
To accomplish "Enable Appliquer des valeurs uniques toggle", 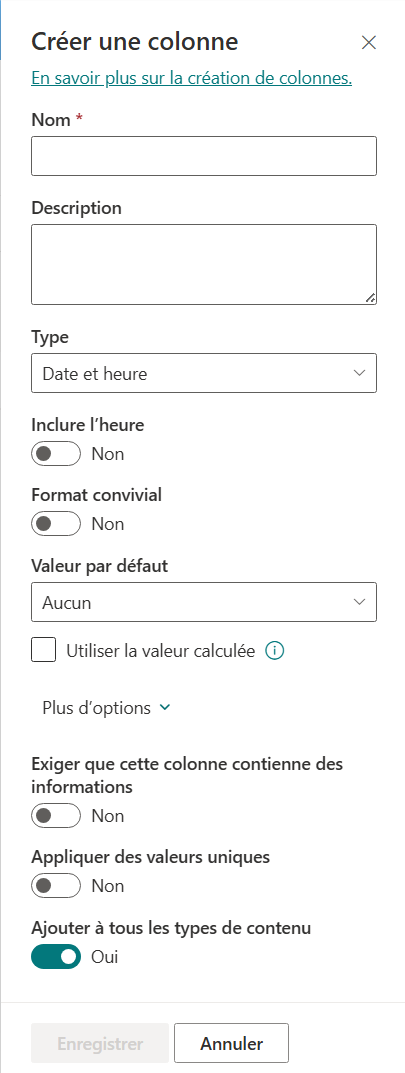I will pos(56,885).
